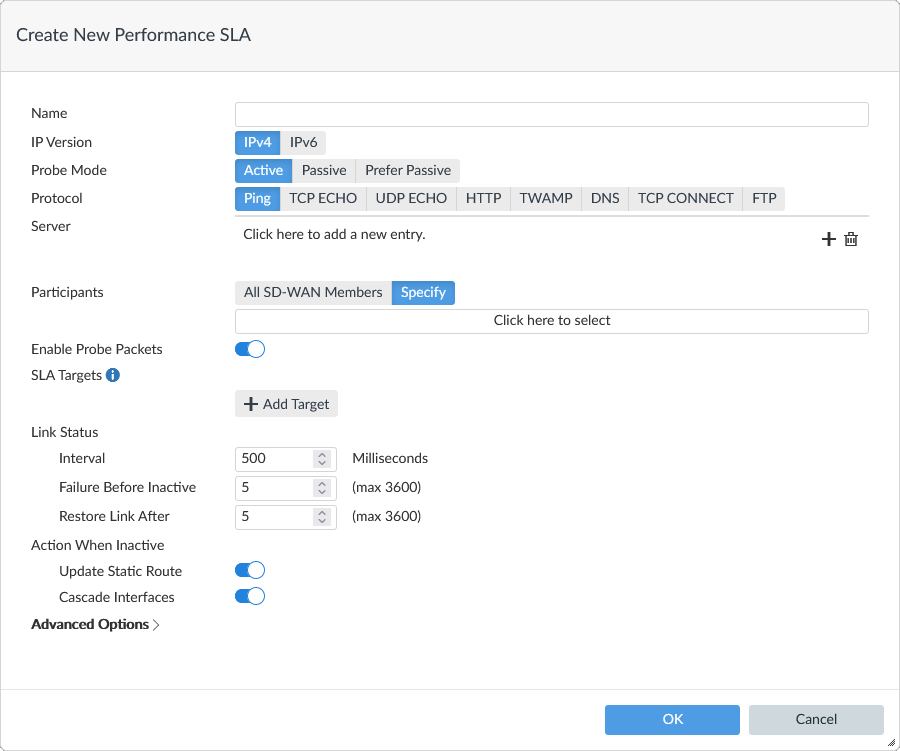Click the SLA Targets info icon

(x=113, y=376)
